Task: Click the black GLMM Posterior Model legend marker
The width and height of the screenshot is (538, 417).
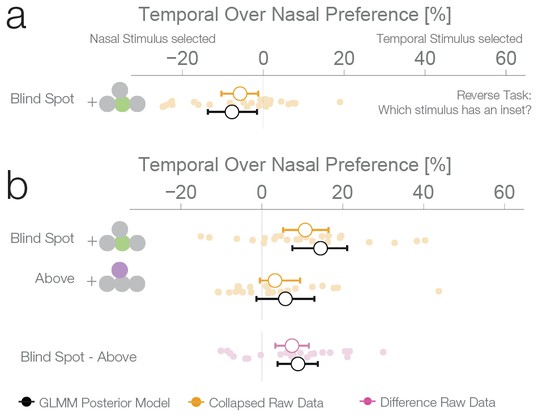Action: coord(26,402)
